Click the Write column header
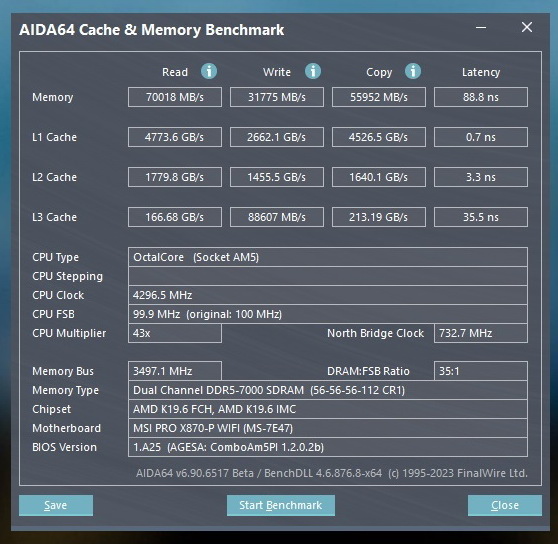Image resolution: width=558 pixels, height=544 pixels. [277, 72]
